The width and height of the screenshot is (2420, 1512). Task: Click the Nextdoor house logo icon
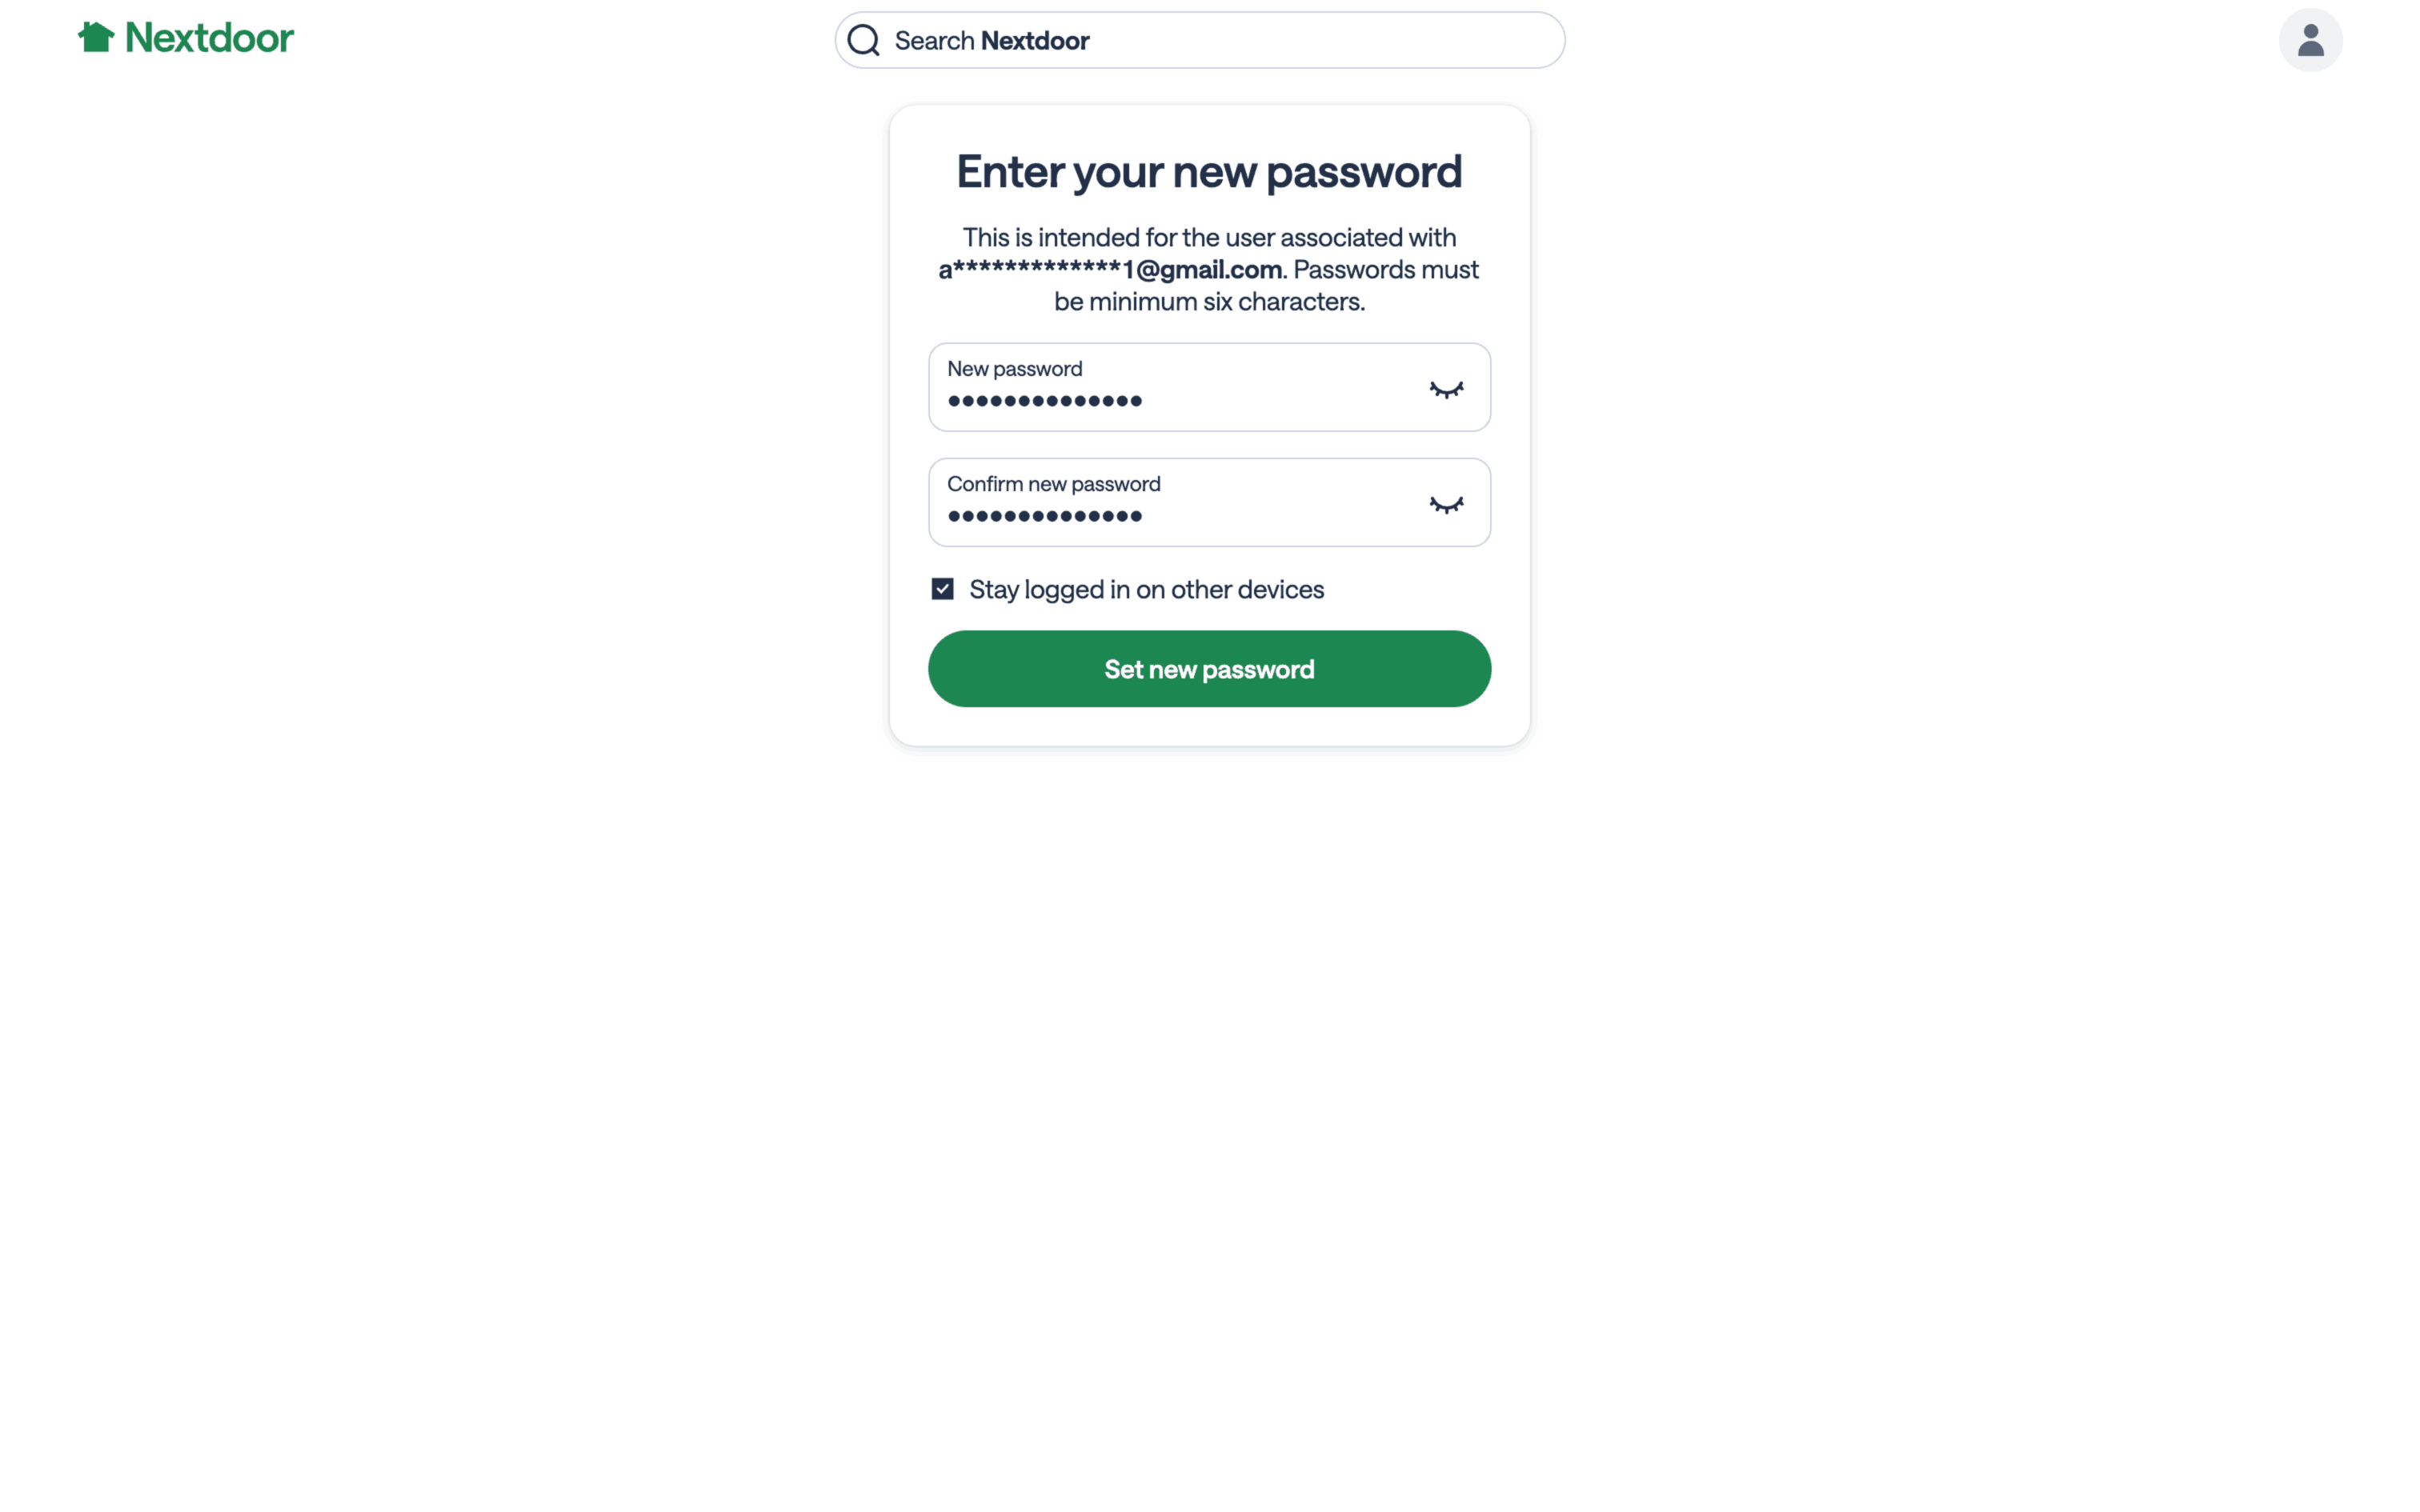click(96, 37)
